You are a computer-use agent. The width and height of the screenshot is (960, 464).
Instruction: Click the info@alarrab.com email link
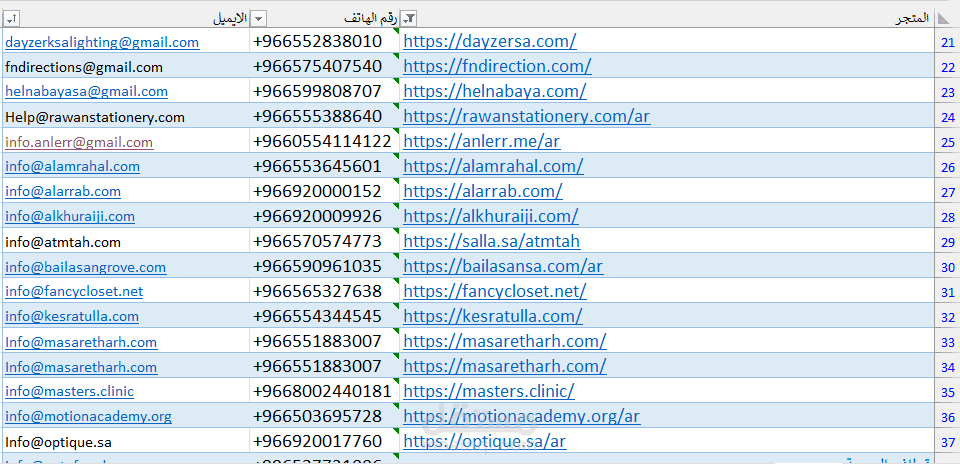coord(63,192)
